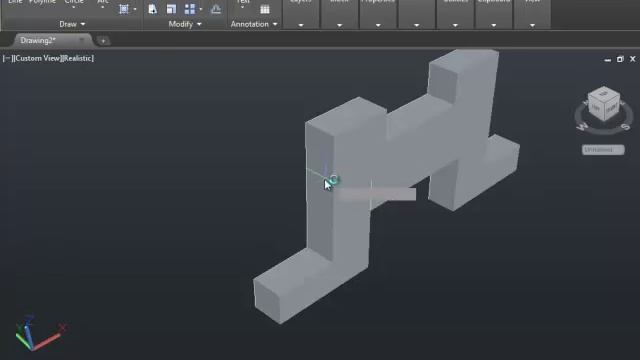The image size is (640, 360).
Task: Expand the Circle options dropdown
Action: click(x=73, y=7)
